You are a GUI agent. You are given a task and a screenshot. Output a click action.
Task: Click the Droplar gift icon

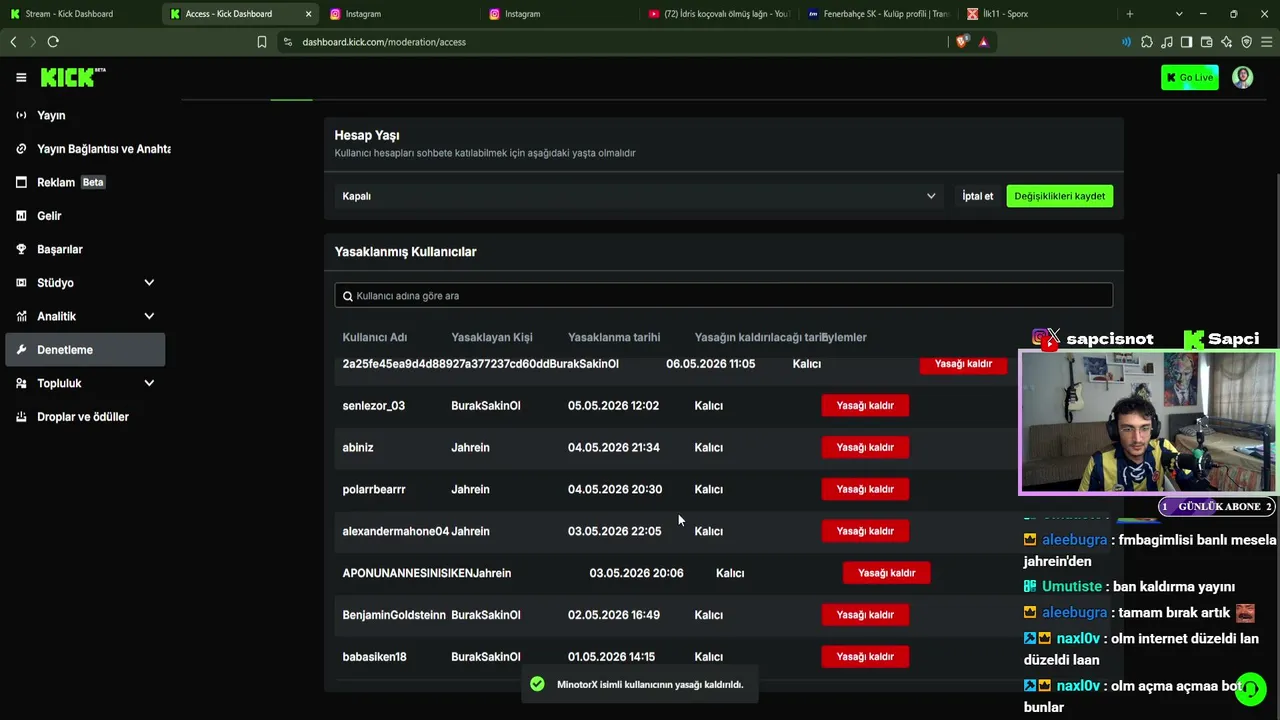(21, 417)
